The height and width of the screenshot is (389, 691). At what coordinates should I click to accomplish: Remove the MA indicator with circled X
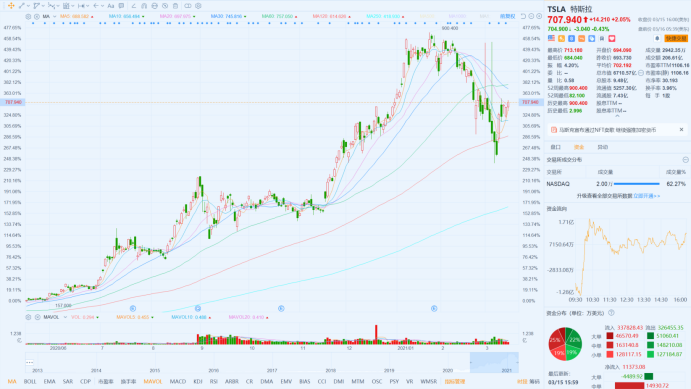[37, 16]
